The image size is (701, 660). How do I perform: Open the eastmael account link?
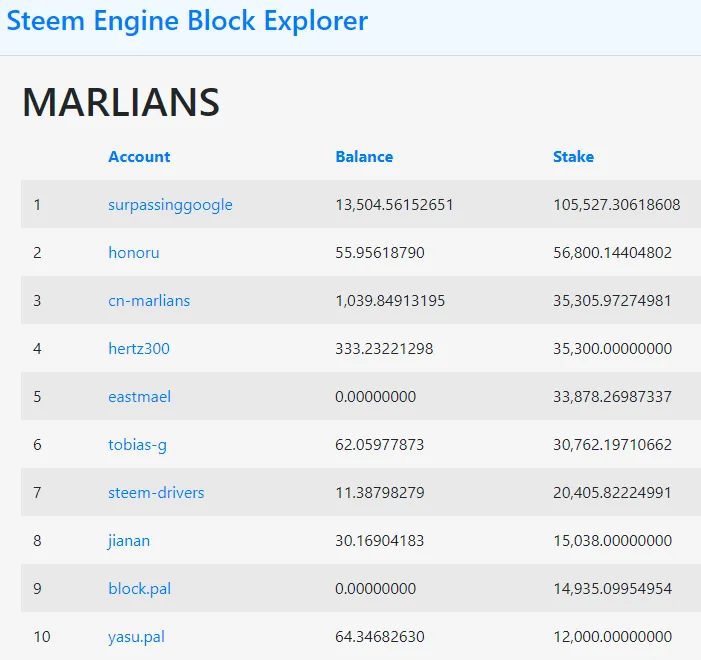click(139, 397)
